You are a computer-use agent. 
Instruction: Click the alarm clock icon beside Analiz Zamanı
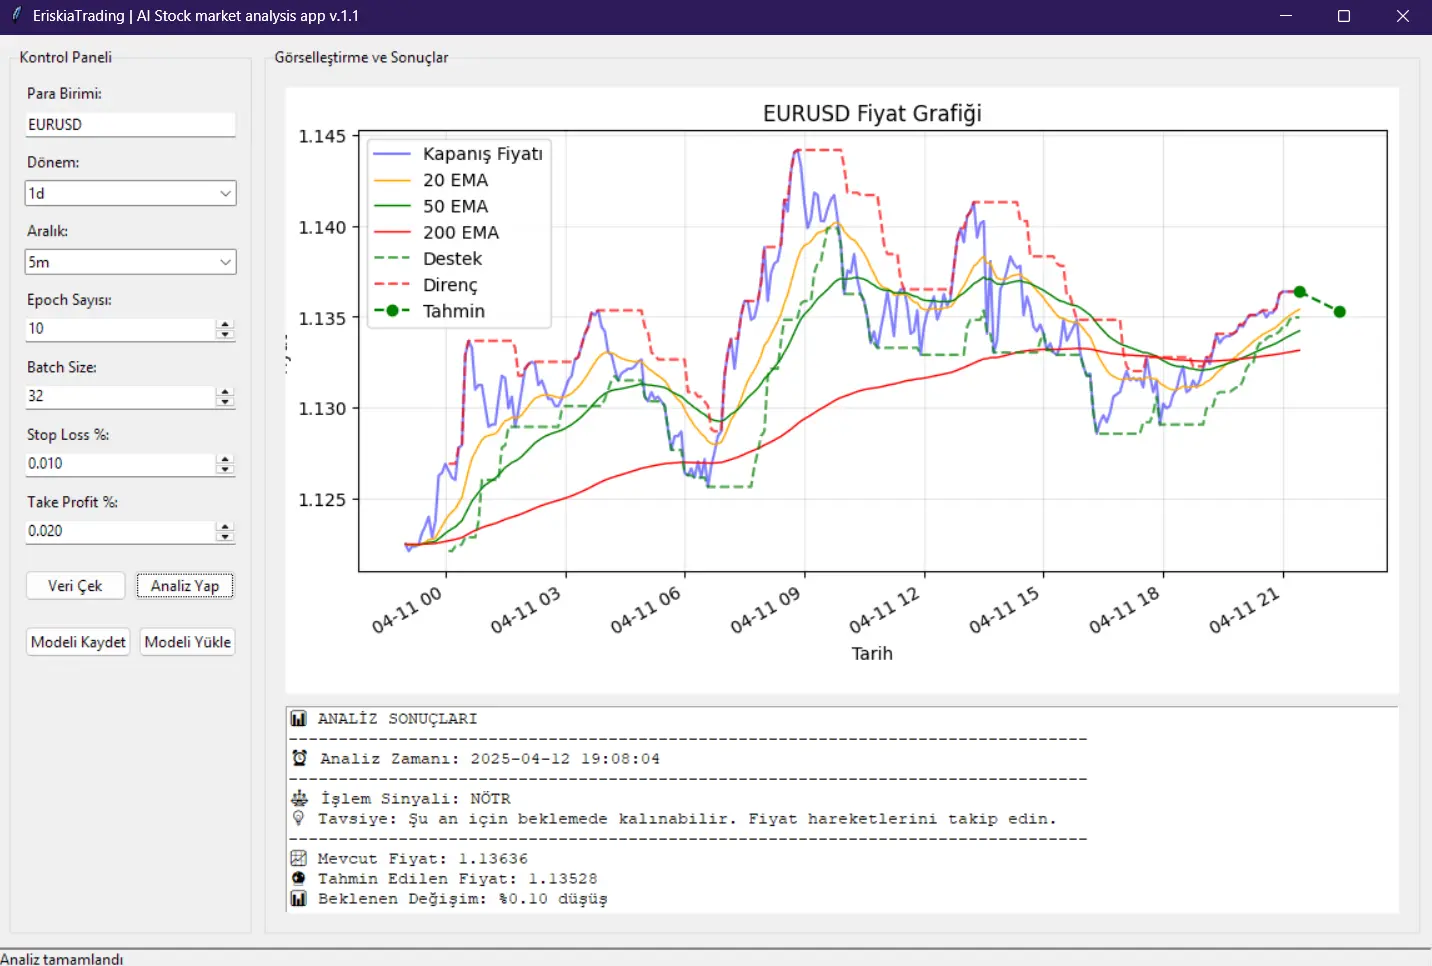(x=299, y=758)
